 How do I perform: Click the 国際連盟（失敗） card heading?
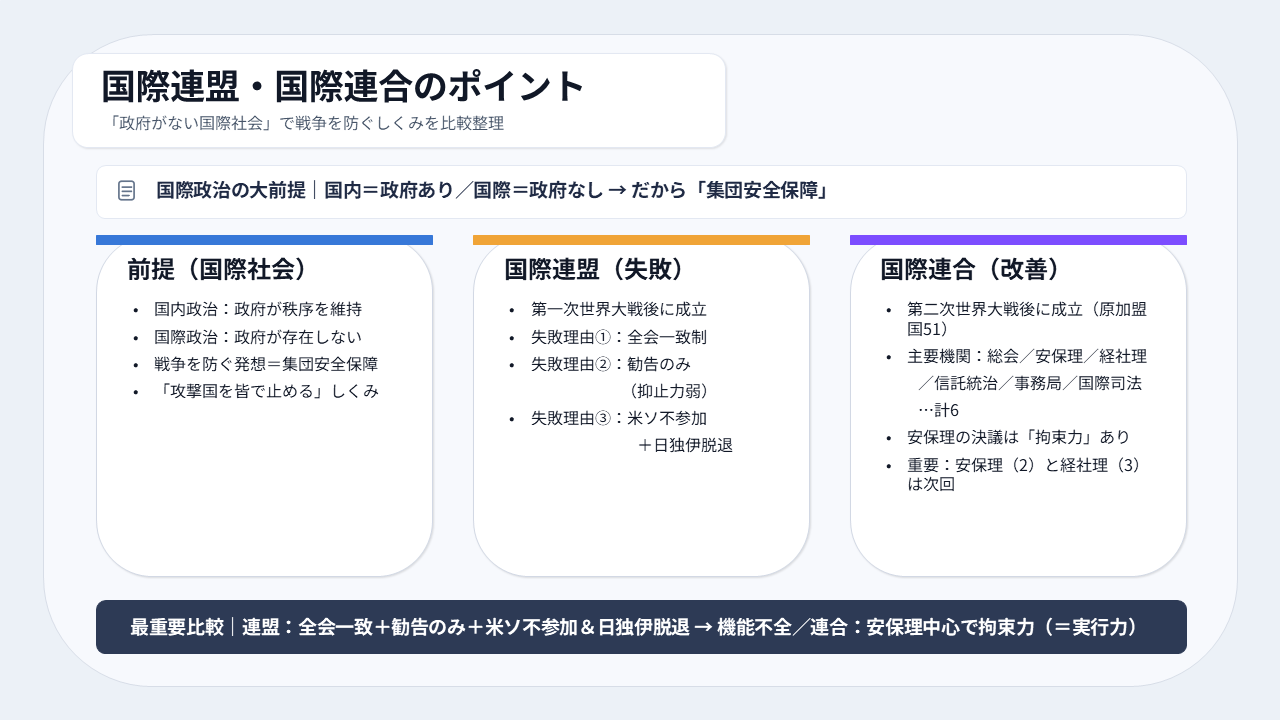[594, 269]
